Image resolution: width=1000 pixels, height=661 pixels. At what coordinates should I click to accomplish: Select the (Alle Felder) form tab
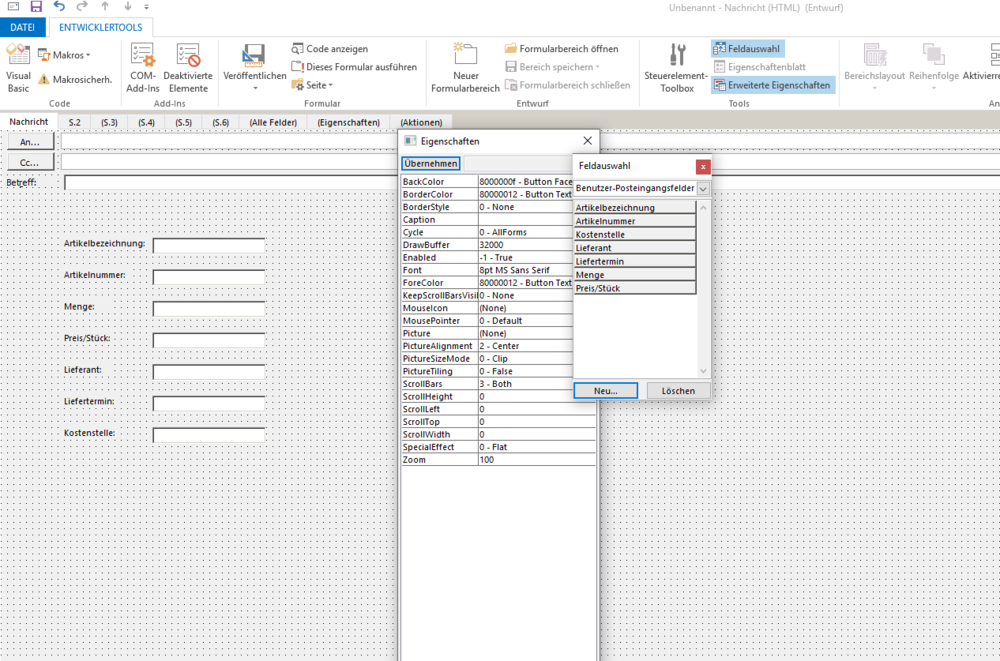pos(273,122)
